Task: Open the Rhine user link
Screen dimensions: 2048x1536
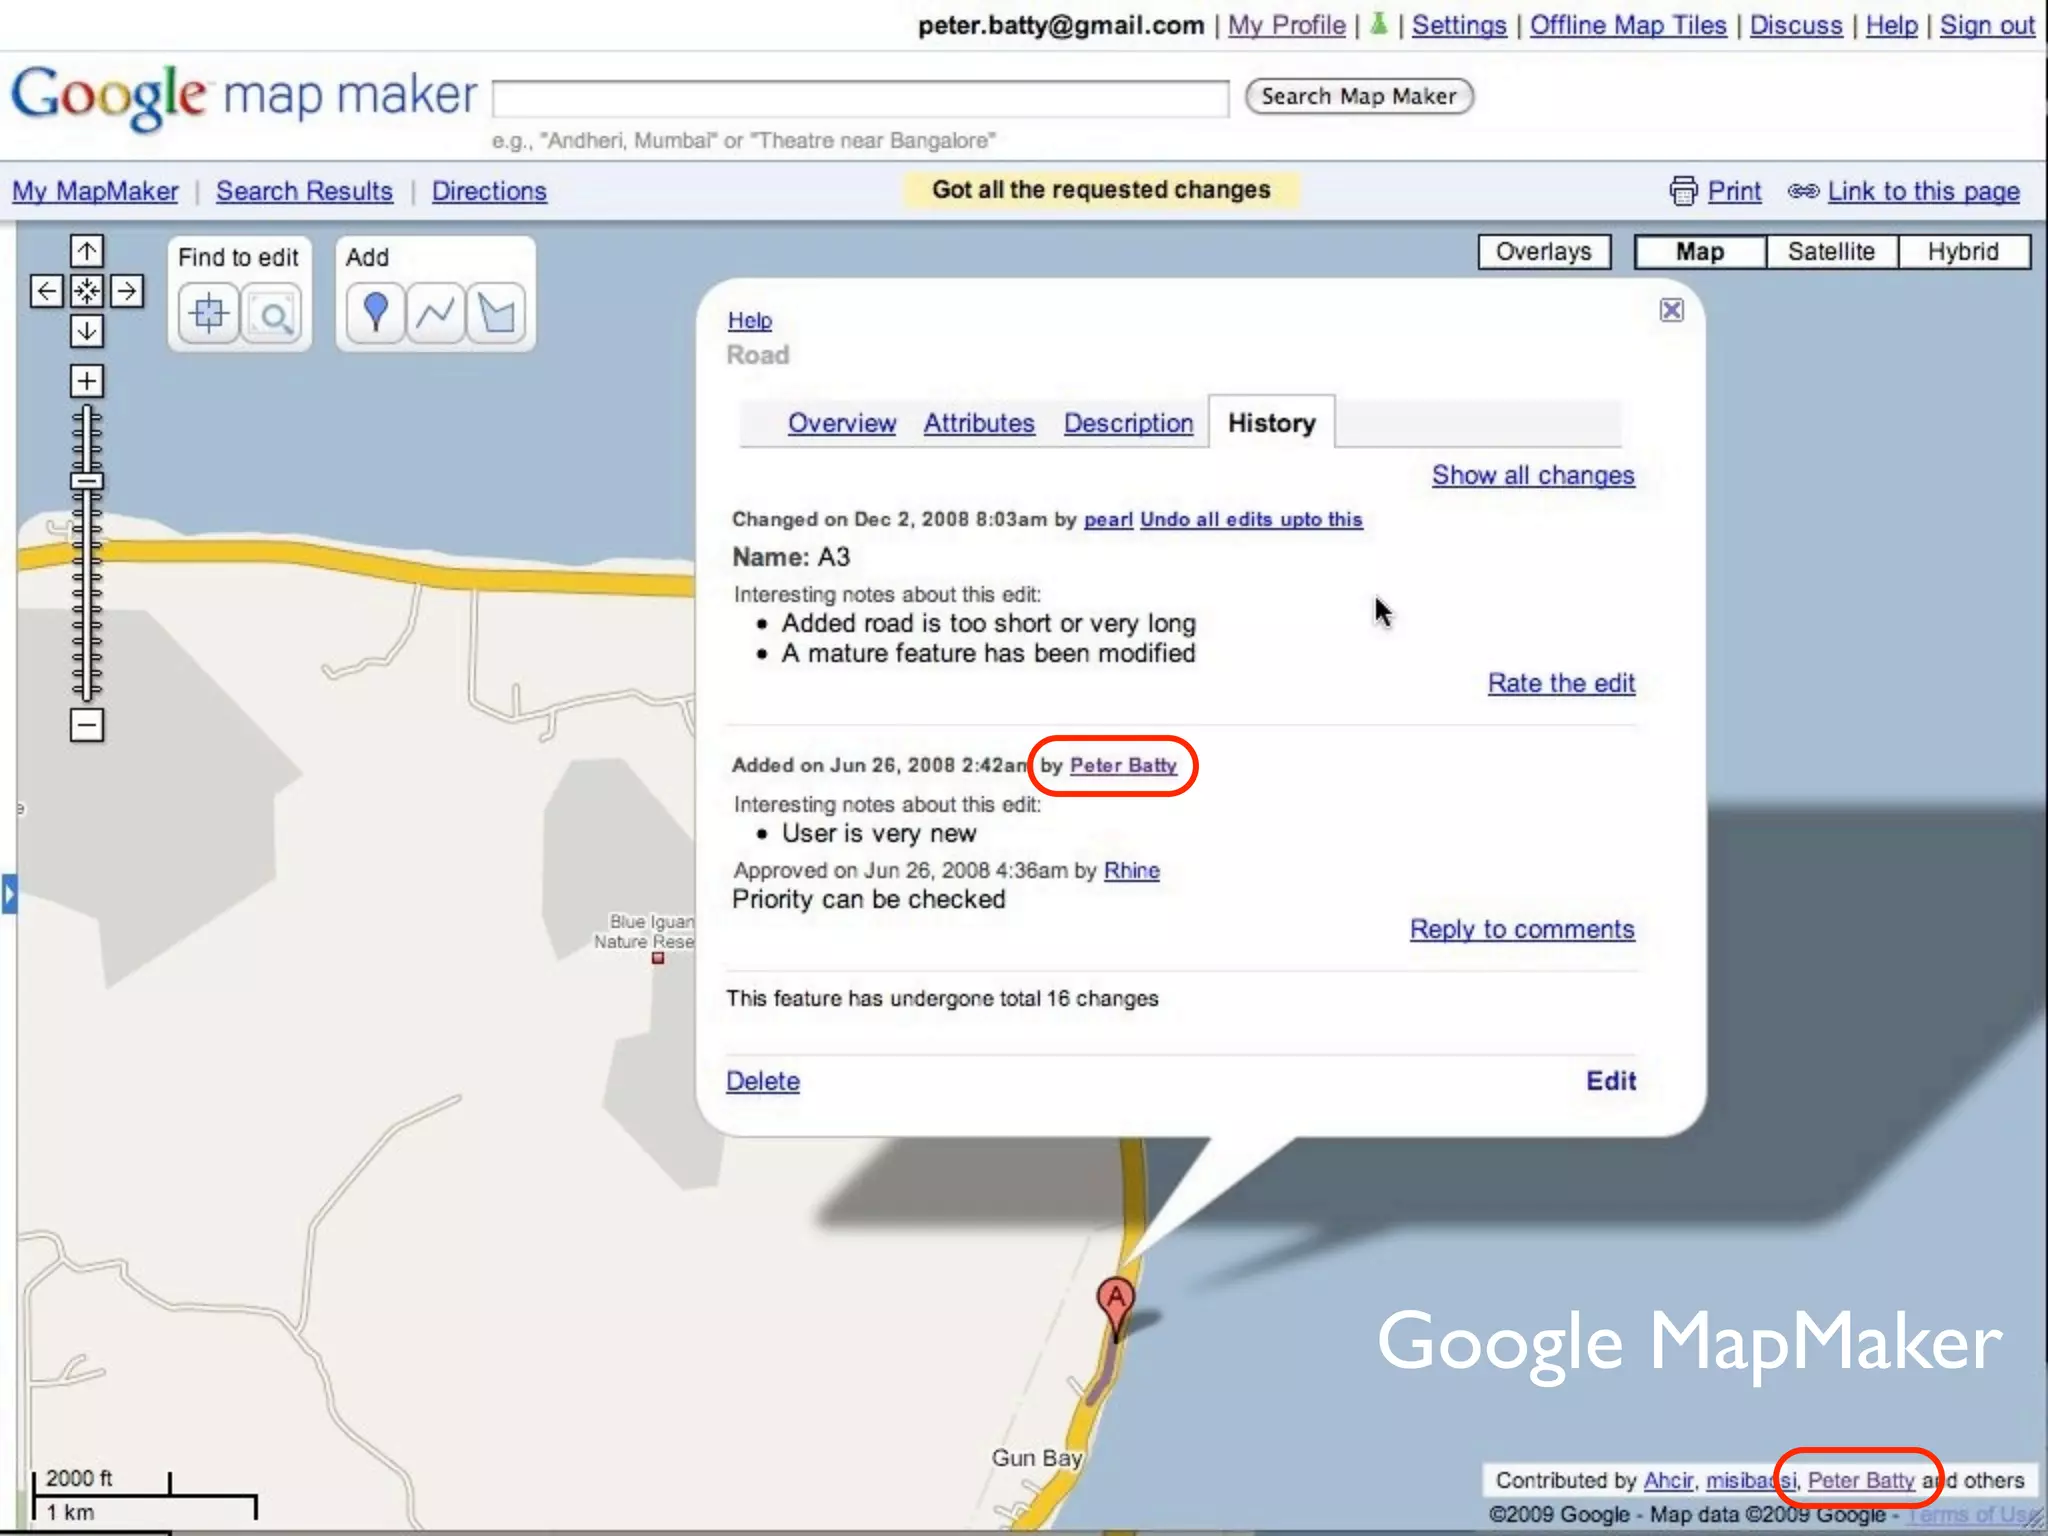Action: 1131,870
